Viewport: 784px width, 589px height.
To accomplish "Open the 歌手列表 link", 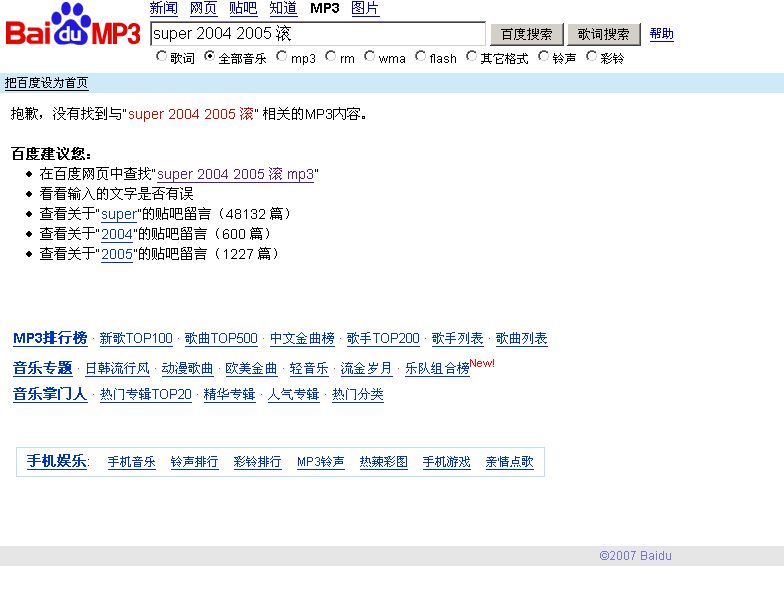I will click(x=458, y=338).
